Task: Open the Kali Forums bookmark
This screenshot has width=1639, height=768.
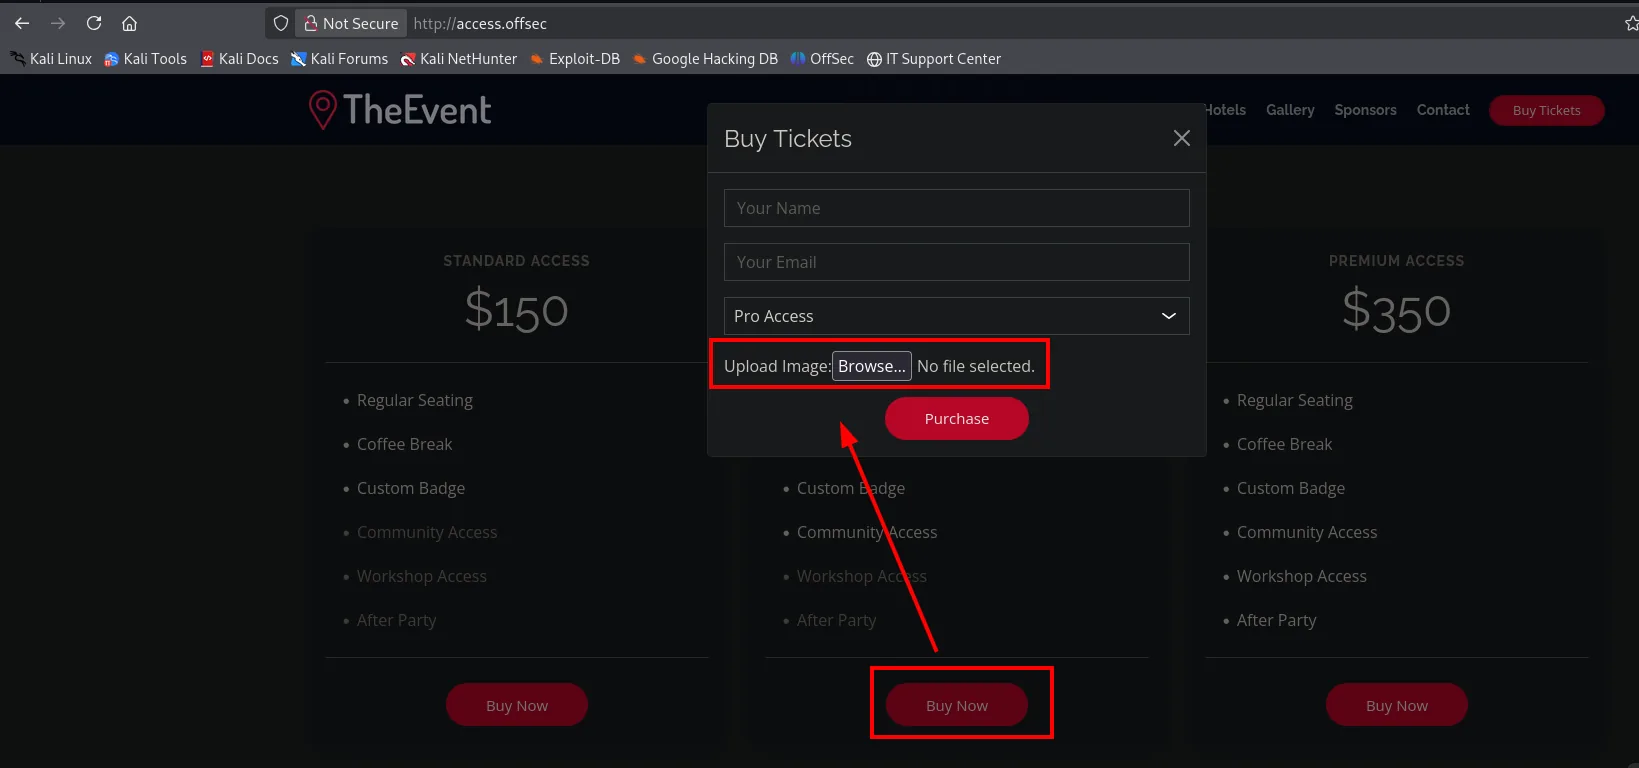Action: click(339, 59)
